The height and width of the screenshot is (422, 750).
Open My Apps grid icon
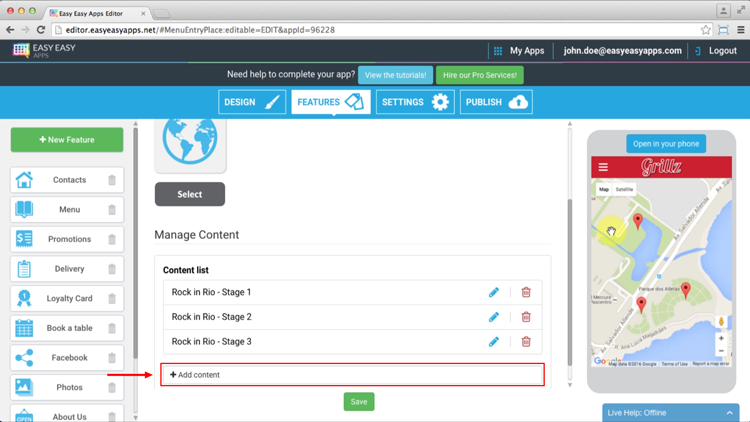497,51
